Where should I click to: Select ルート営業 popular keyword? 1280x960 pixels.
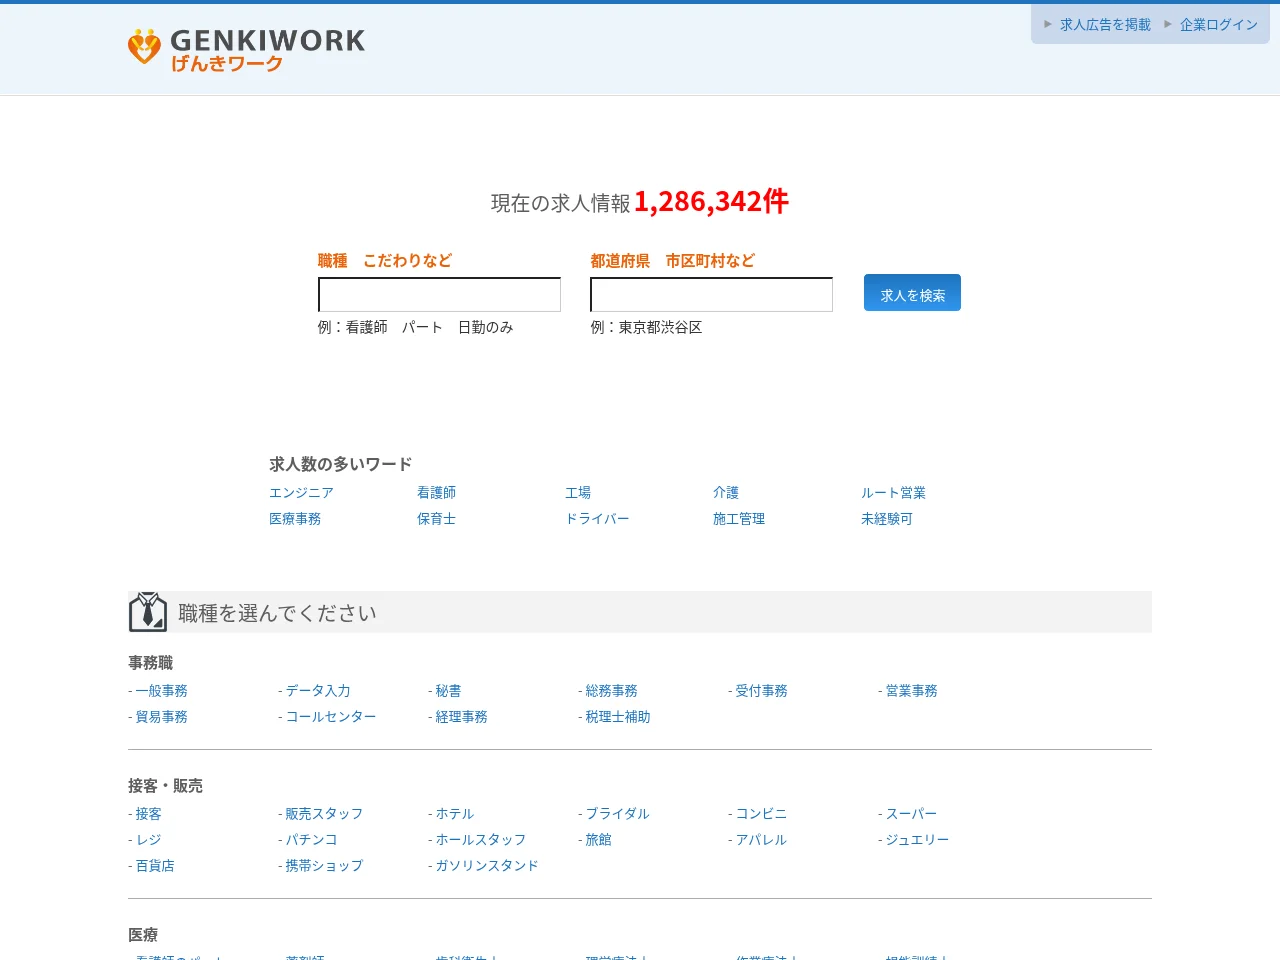pos(893,493)
